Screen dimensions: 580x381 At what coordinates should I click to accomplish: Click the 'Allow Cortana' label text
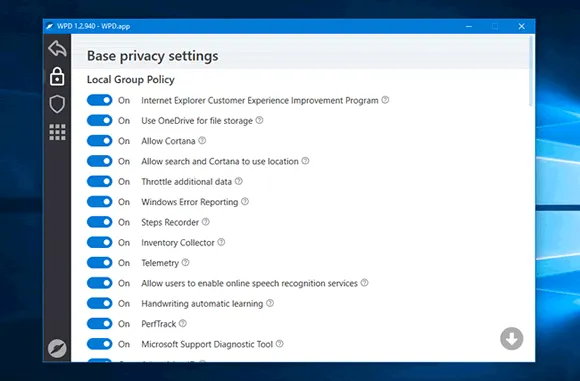[x=168, y=141]
